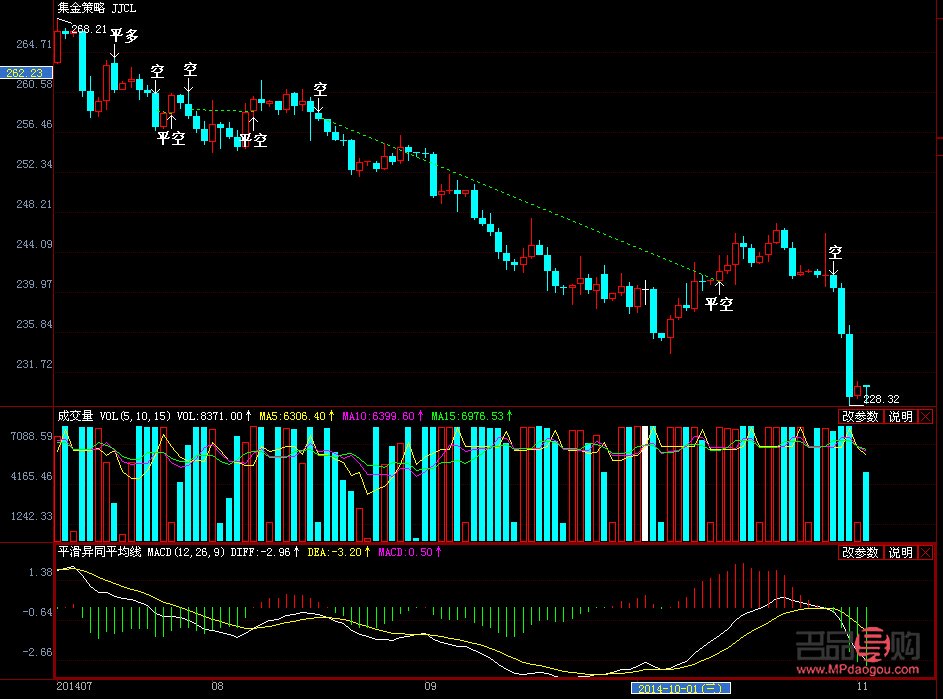The width and height of the screenshot is (943, 699).
Task: Click the -0.64 MACD axis label
Action: (x=37, y=612)
